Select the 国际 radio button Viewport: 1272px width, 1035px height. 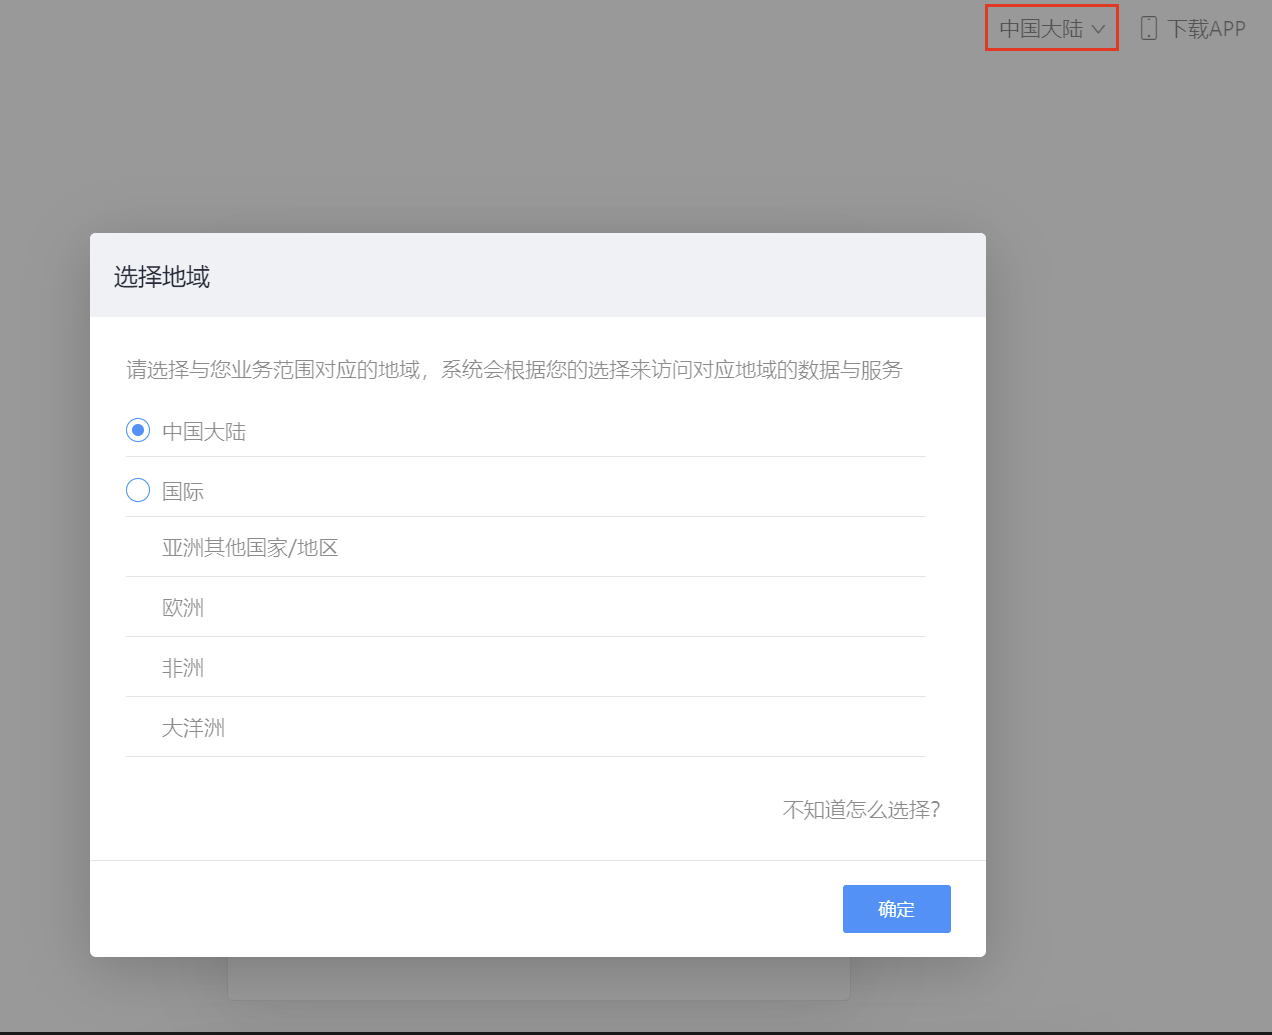(138, 490)
